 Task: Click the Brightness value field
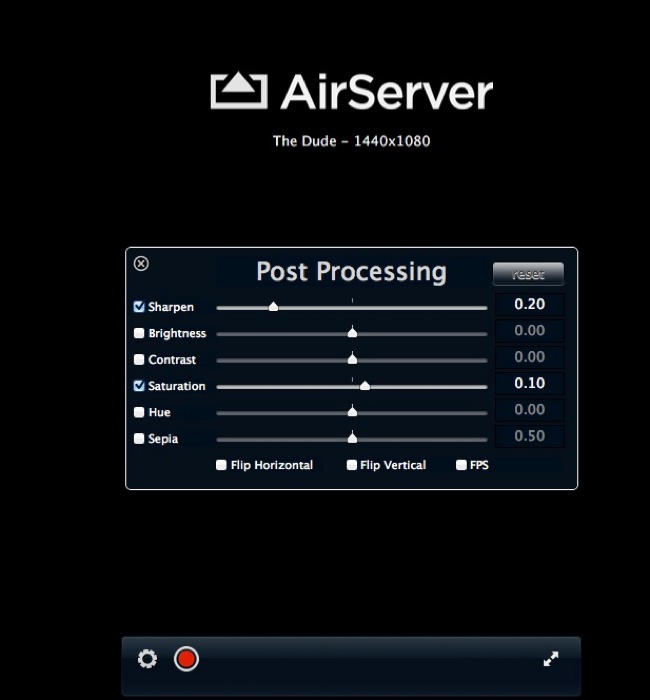[x=529, y=331]
